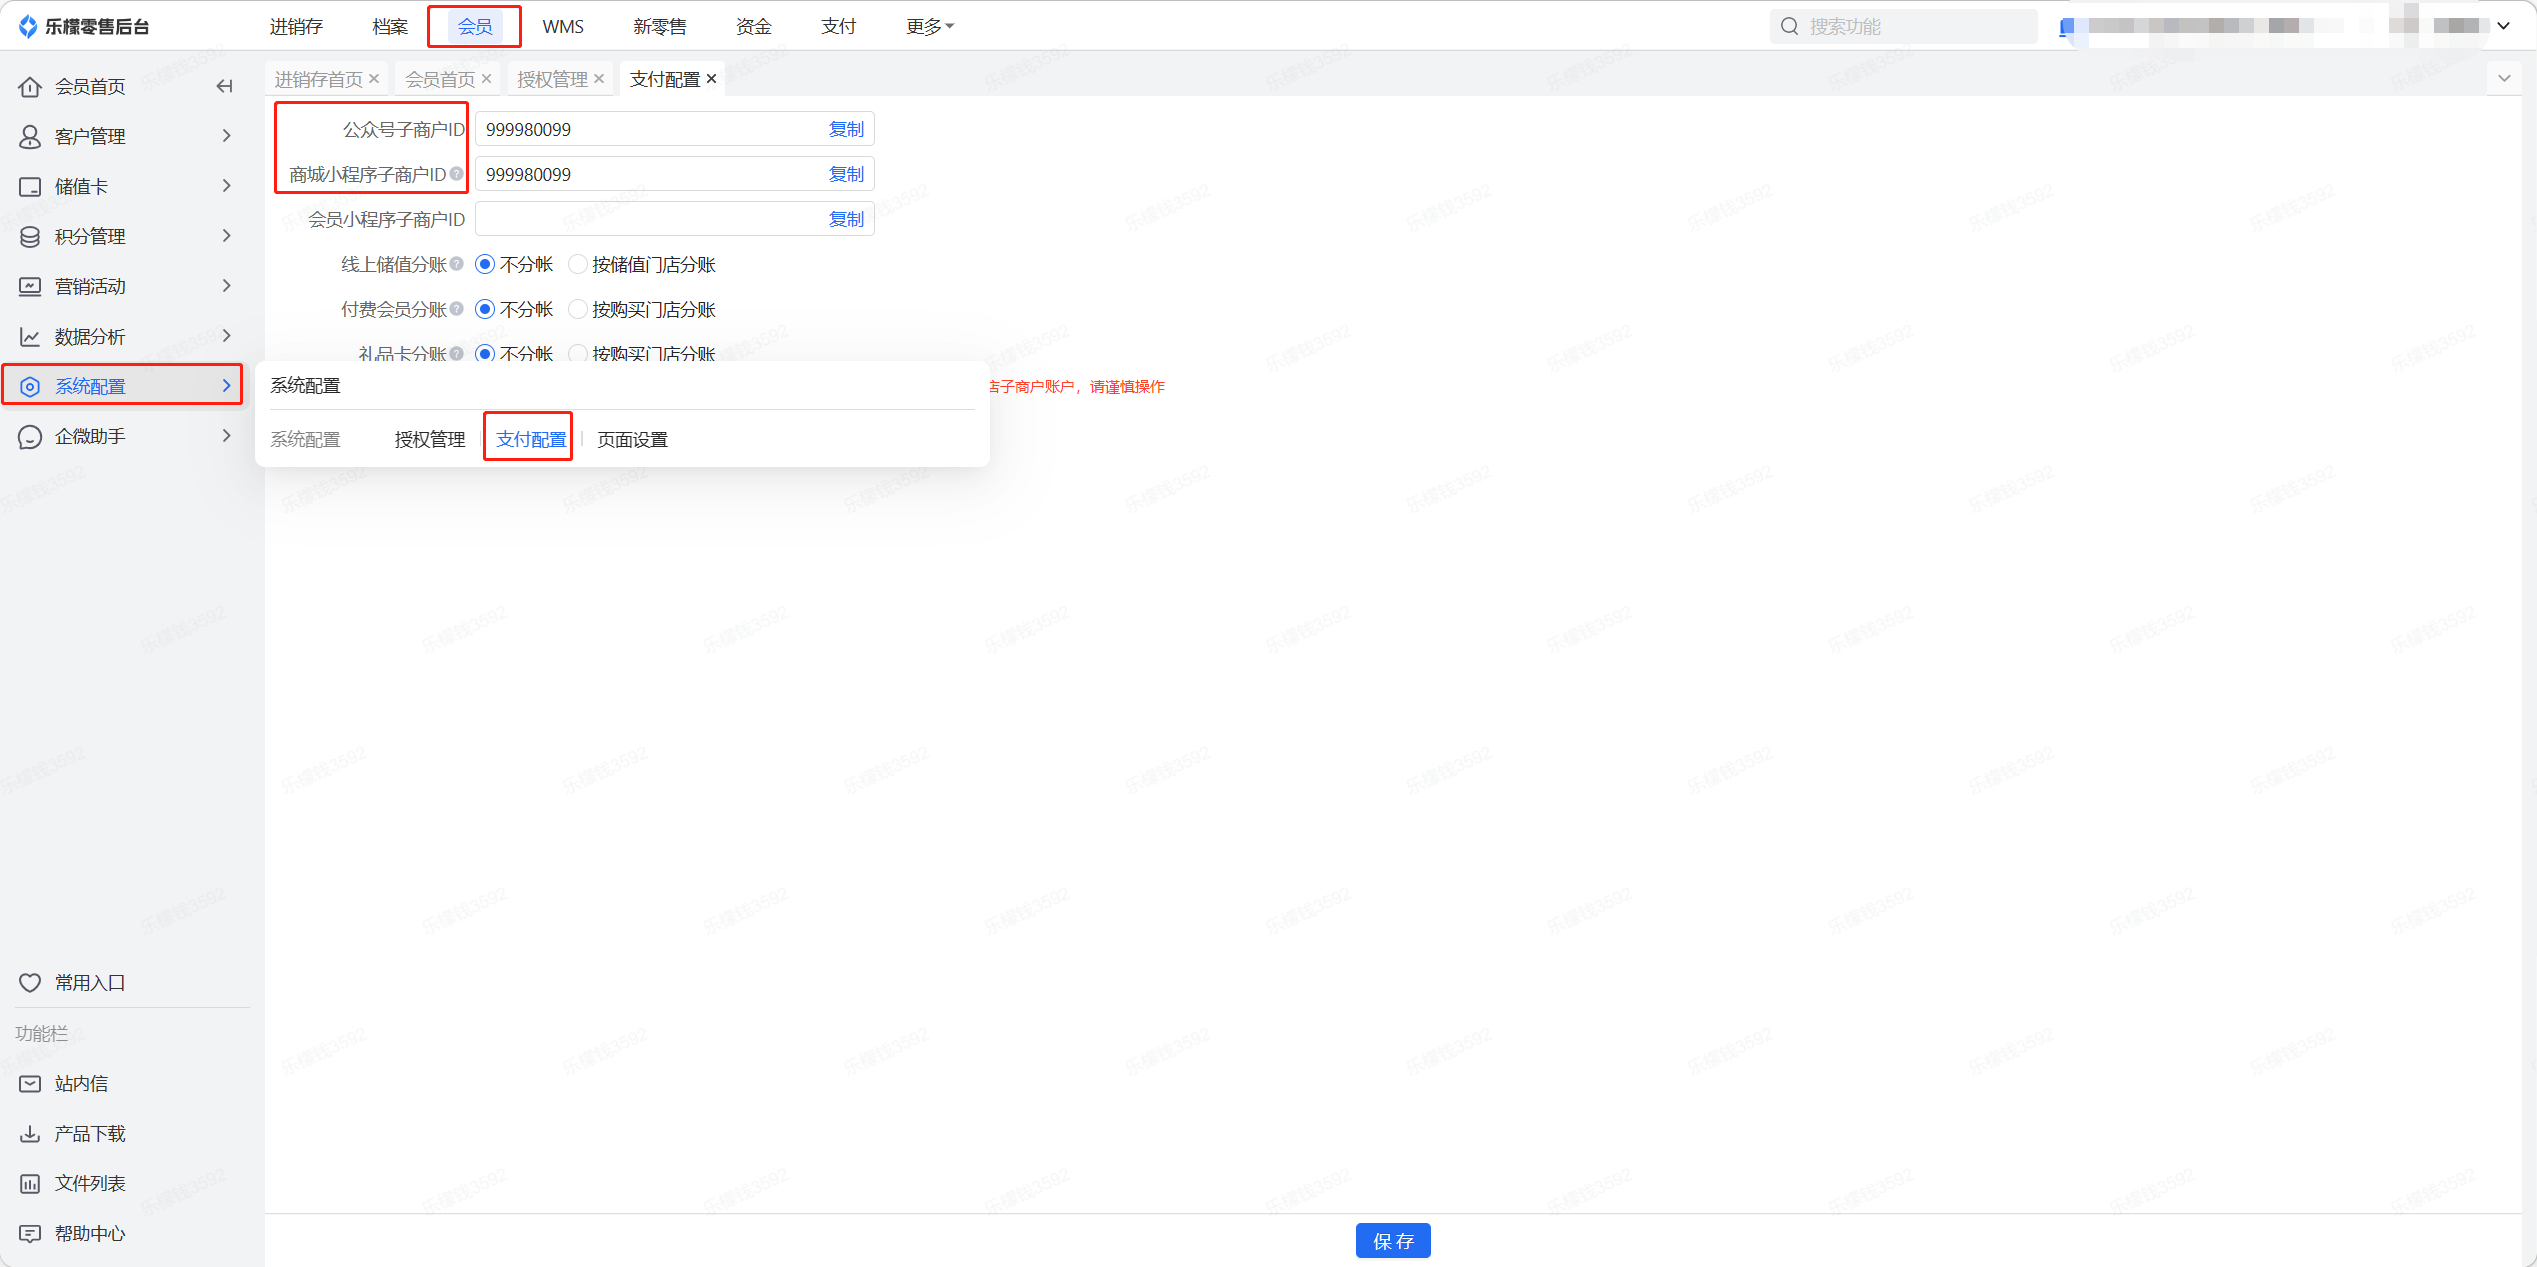Image resolution: width=2537 pixels, height=1267 pixels.
Task: Open 资金 in top menu
Action: click(x=754, y=27)
